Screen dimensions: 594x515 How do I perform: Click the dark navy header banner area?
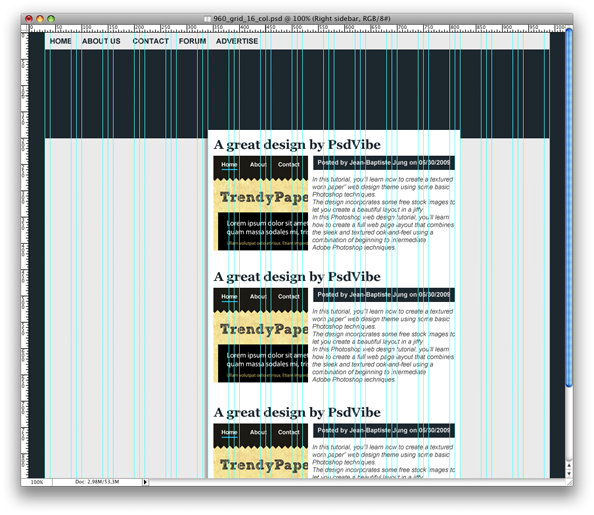tap(297, 89)
